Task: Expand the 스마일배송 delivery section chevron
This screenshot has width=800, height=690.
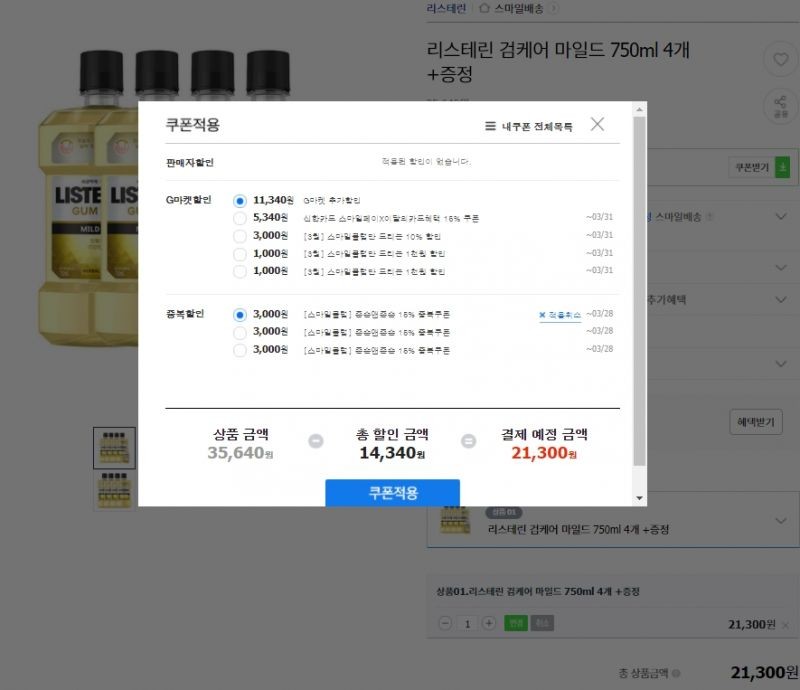Action: pos(781,216)
